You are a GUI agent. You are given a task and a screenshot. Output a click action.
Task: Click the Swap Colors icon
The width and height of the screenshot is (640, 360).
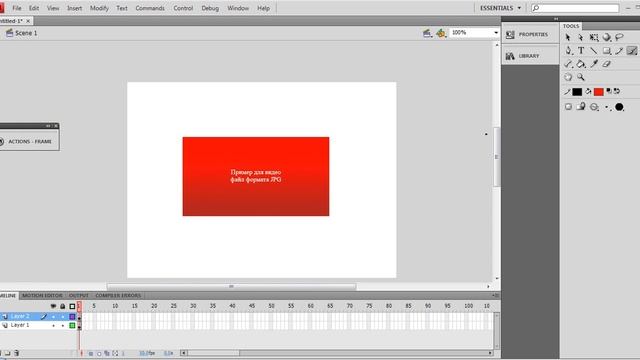tap(617, 91)
